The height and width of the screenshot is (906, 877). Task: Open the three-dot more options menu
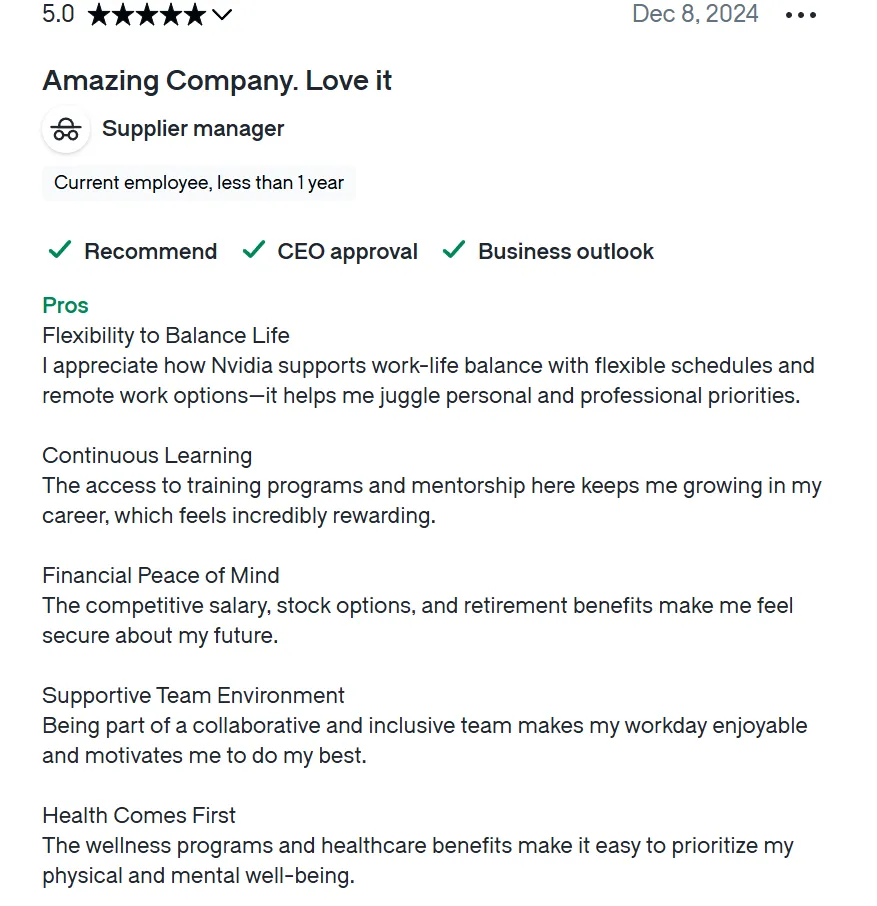(800, 15)
